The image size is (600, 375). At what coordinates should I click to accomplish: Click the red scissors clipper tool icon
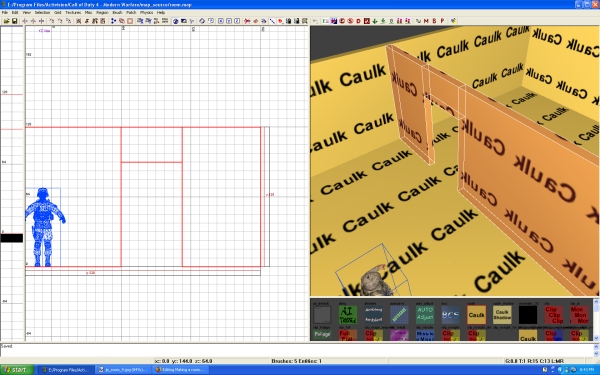click(x=247, y=21)
